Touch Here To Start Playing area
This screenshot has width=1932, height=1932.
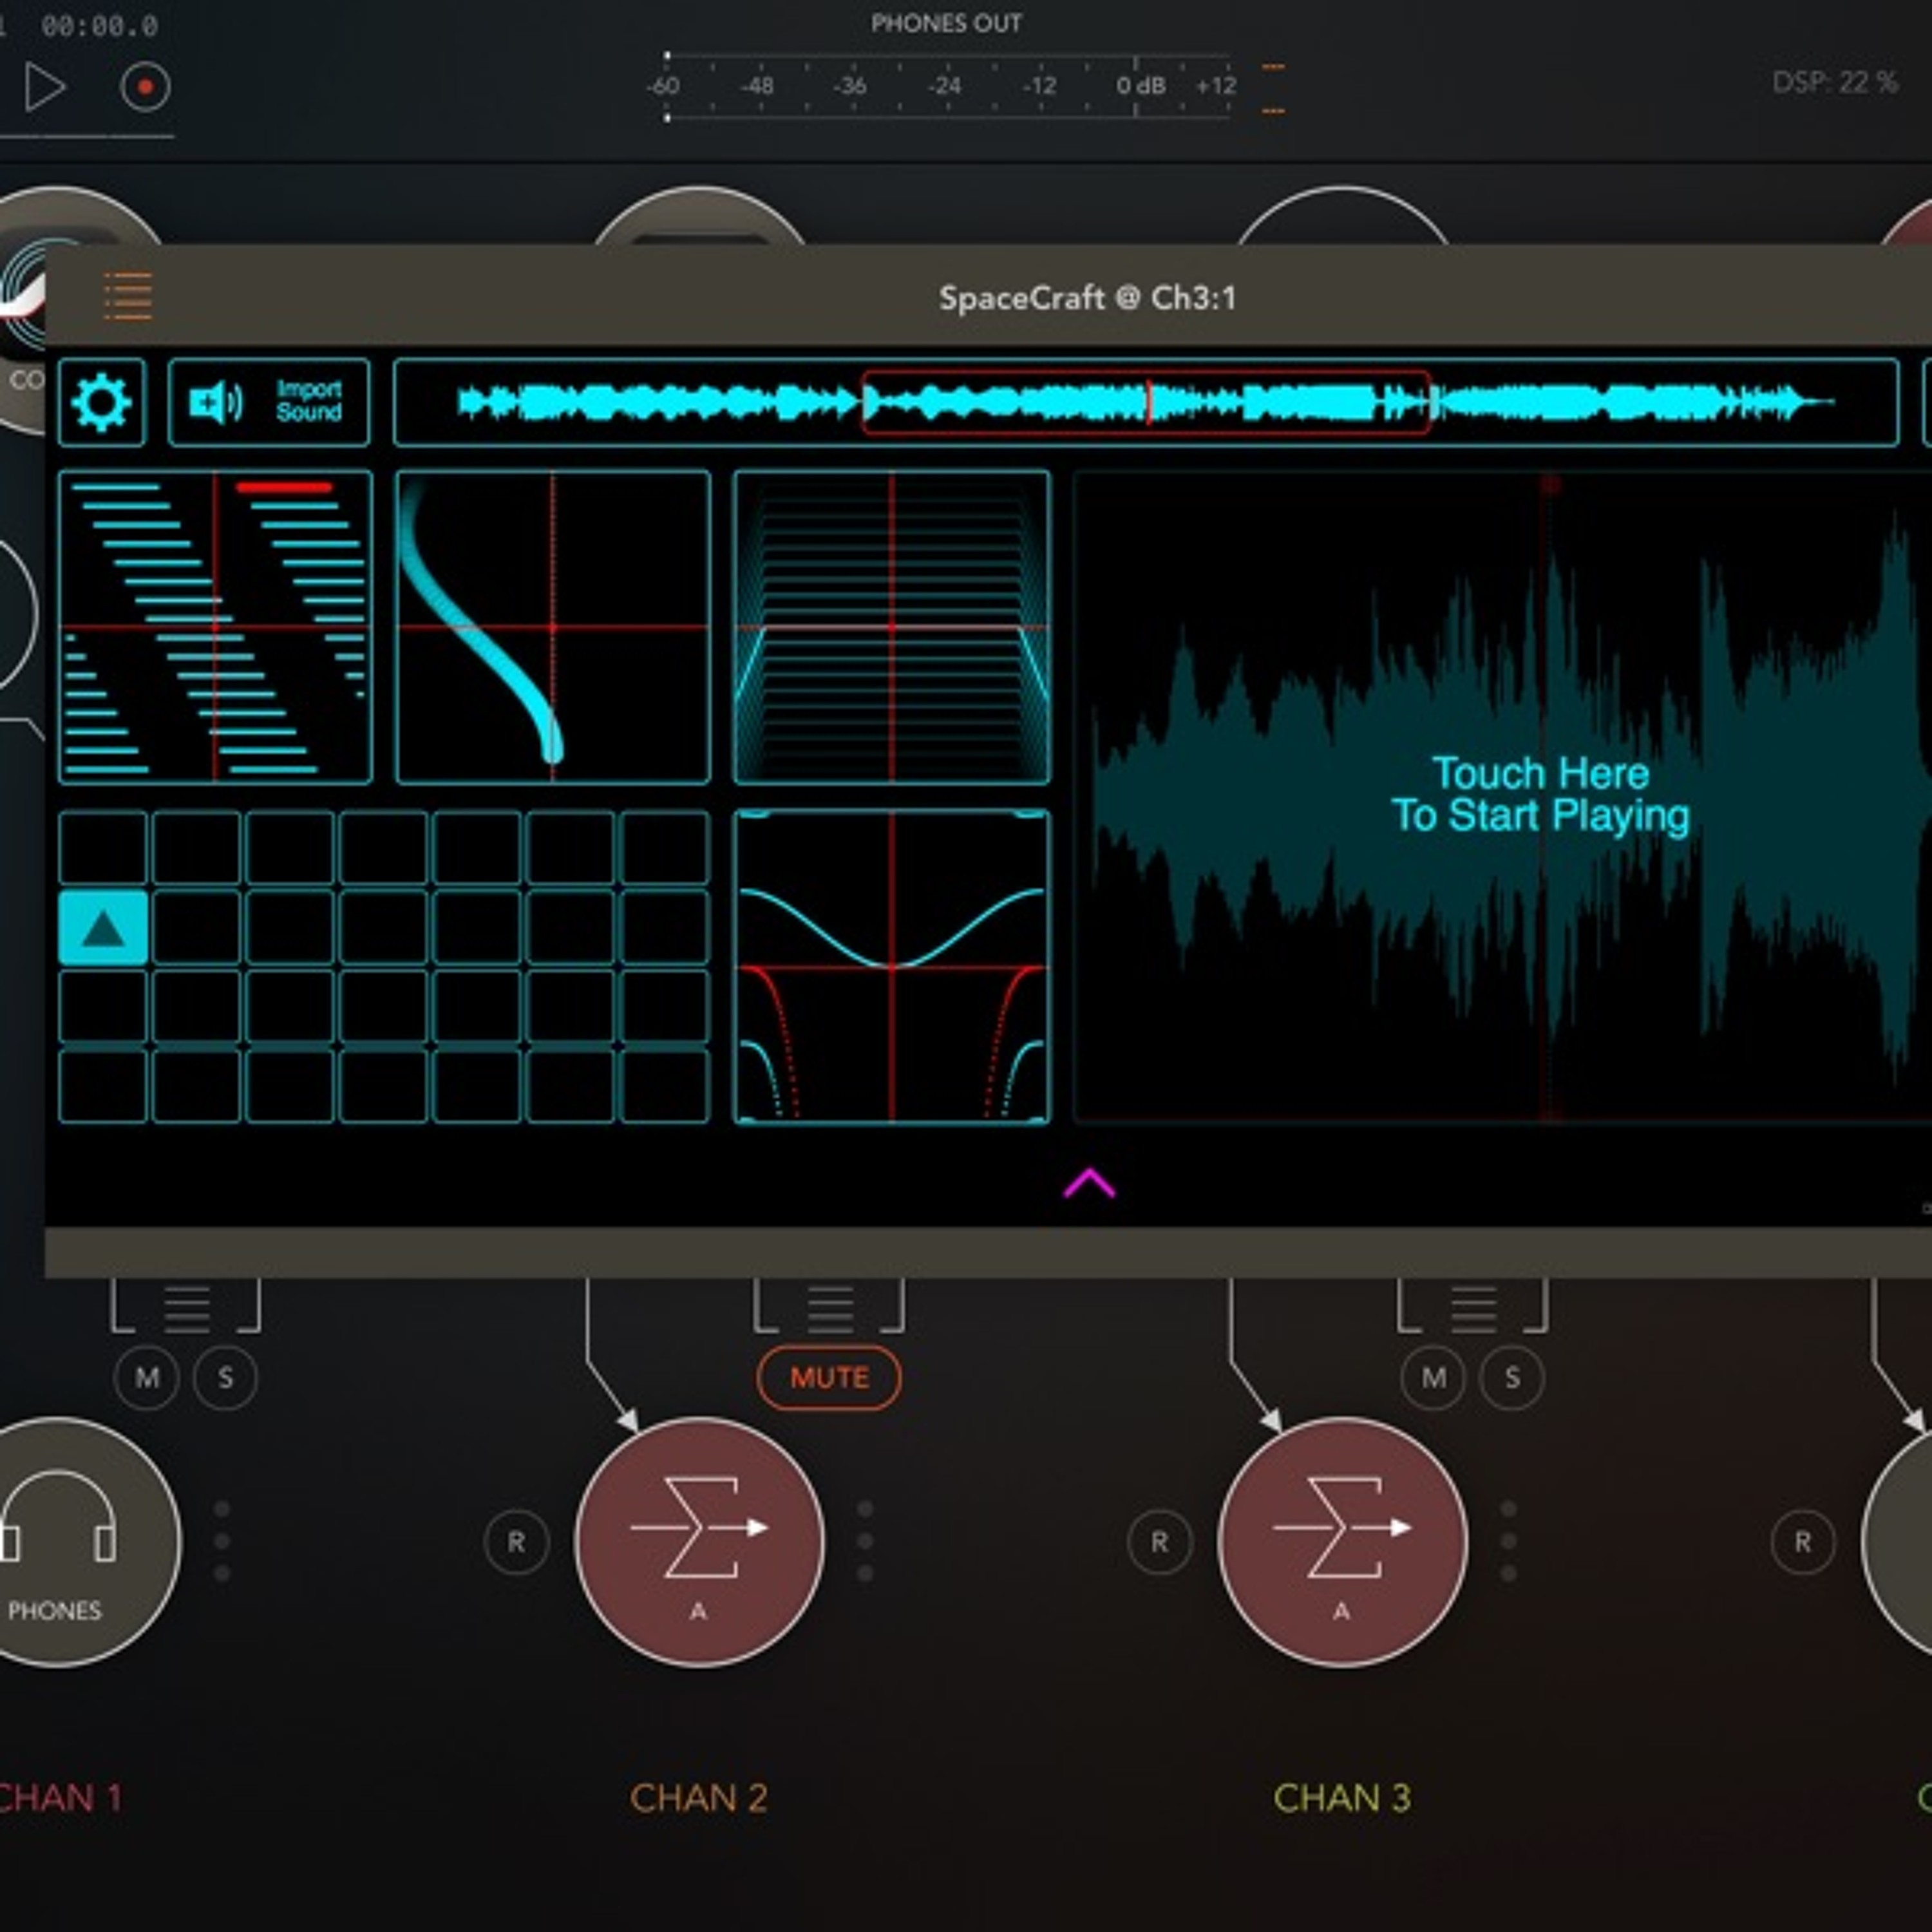[1540, 795]
